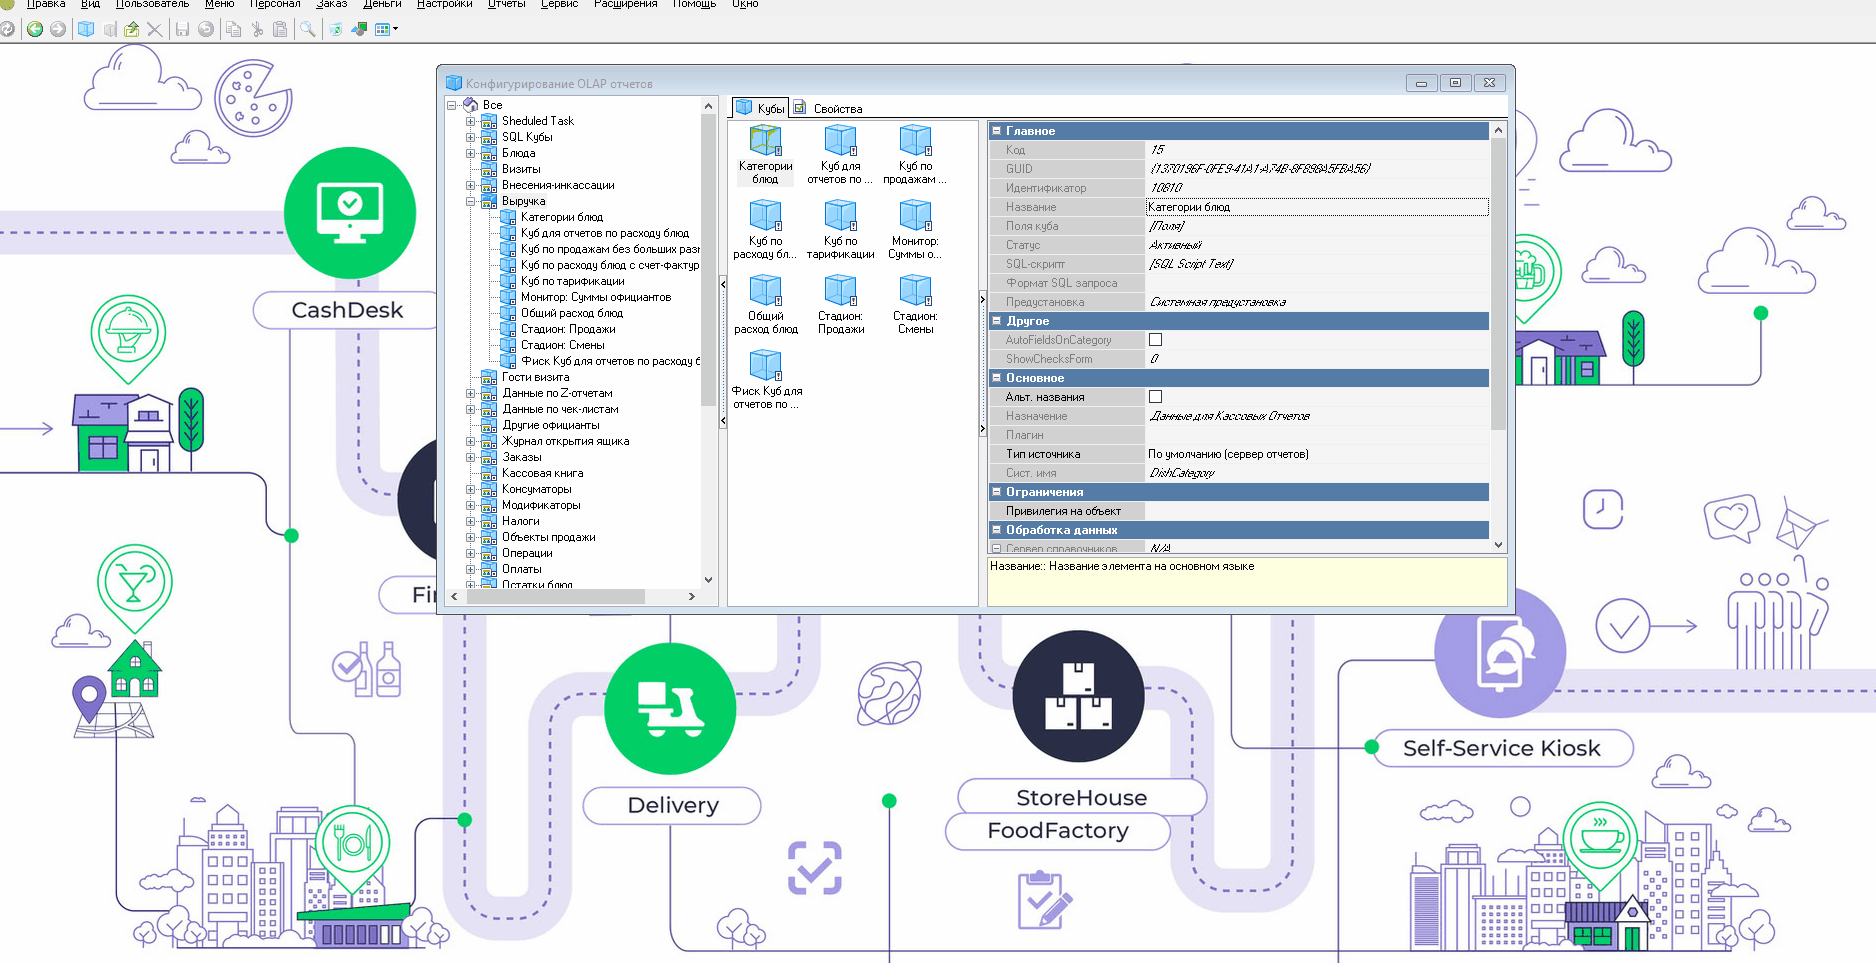Collapse the 'Главное' property section
The image size is (1876, 963).
click(996, 131)
